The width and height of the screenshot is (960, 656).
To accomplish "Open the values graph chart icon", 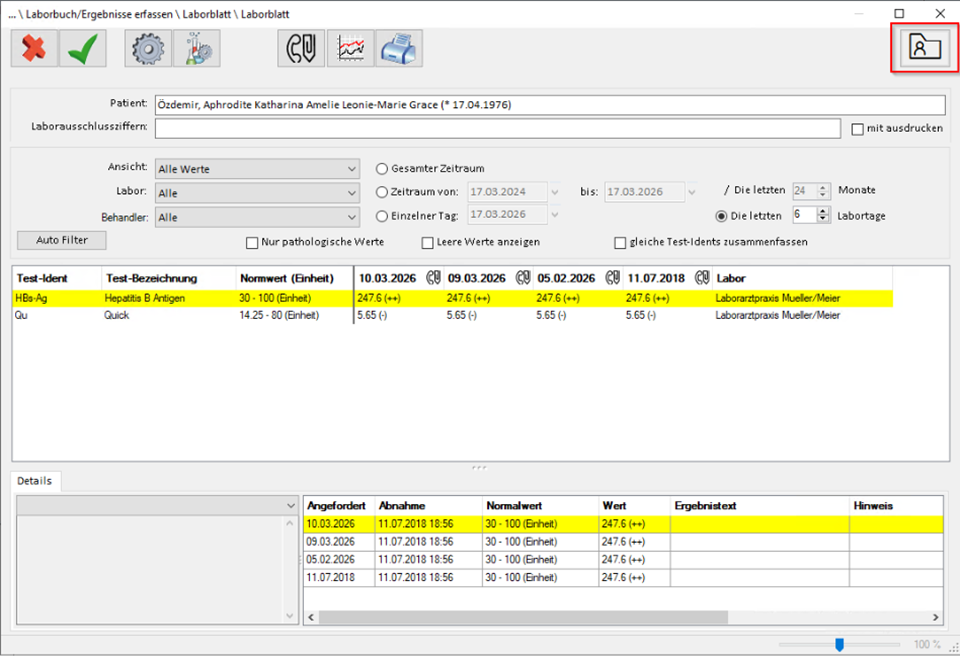I will [350, 48].
